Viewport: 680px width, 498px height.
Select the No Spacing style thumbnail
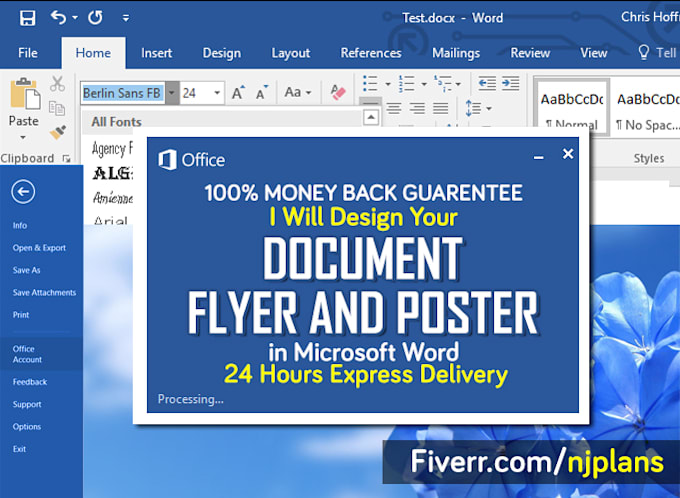coord(647,107)
